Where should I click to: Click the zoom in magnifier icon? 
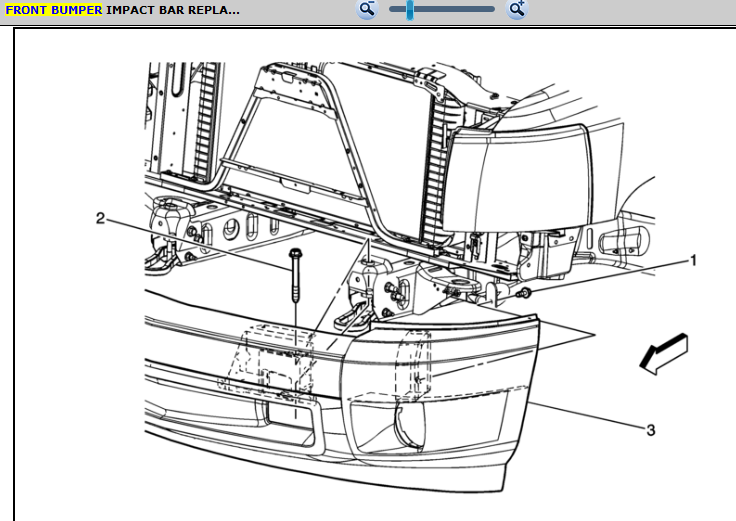(x=517, y=9)
